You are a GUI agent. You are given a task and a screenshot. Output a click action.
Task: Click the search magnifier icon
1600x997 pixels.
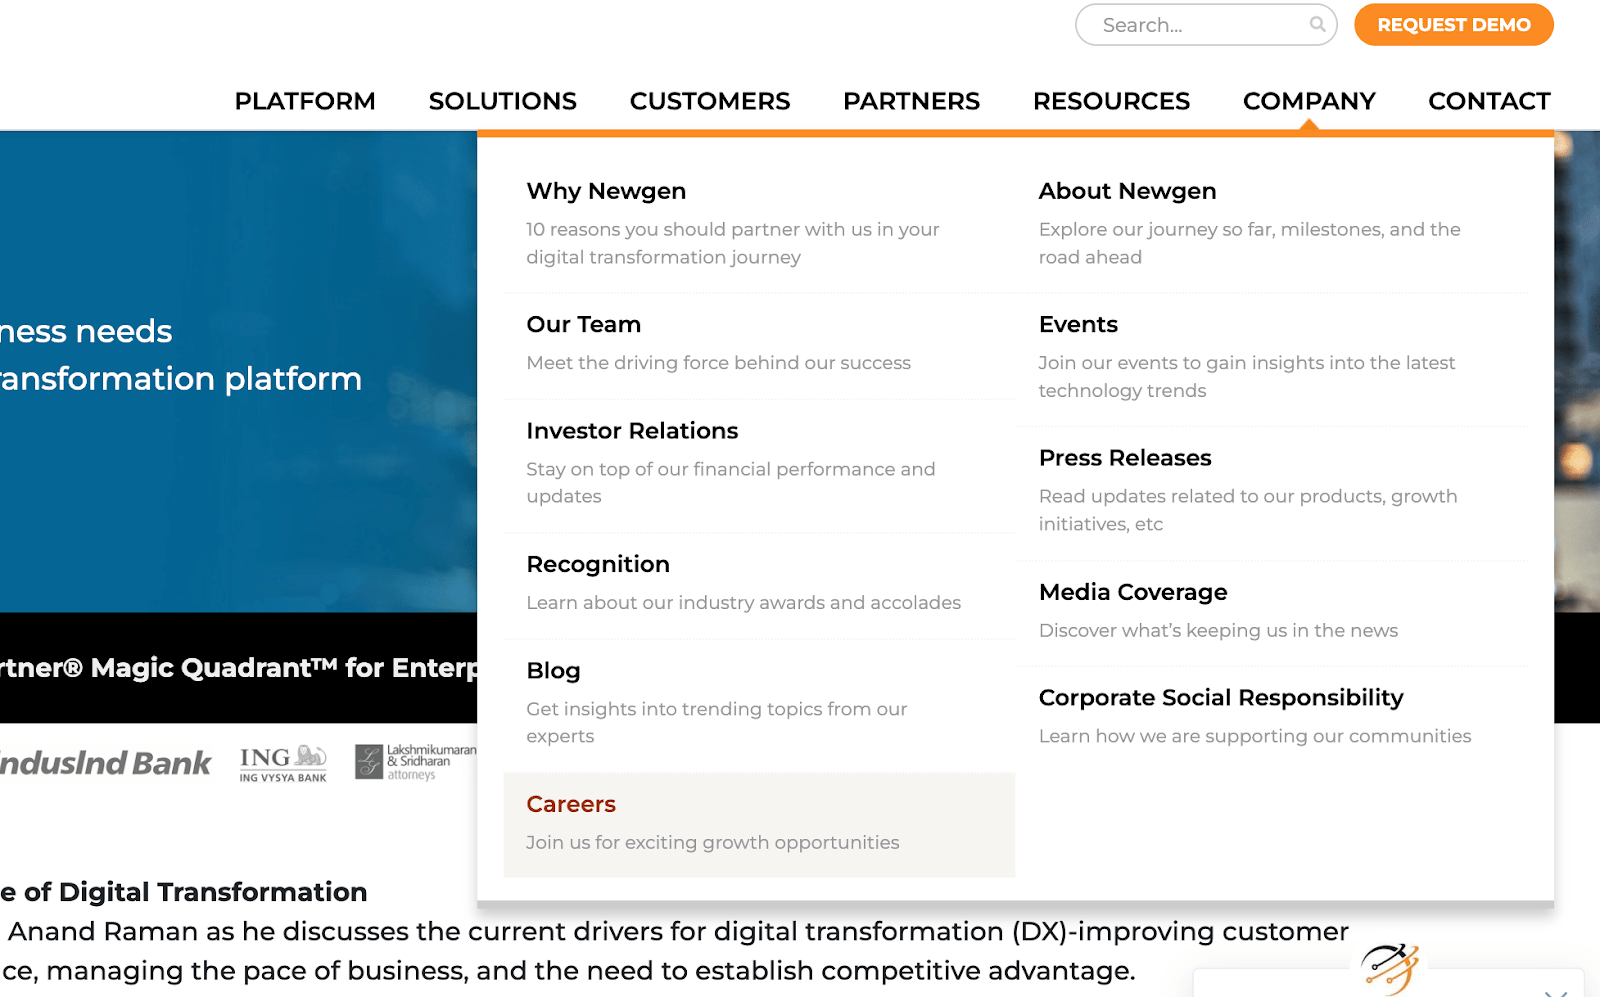tap(1317, 24)
